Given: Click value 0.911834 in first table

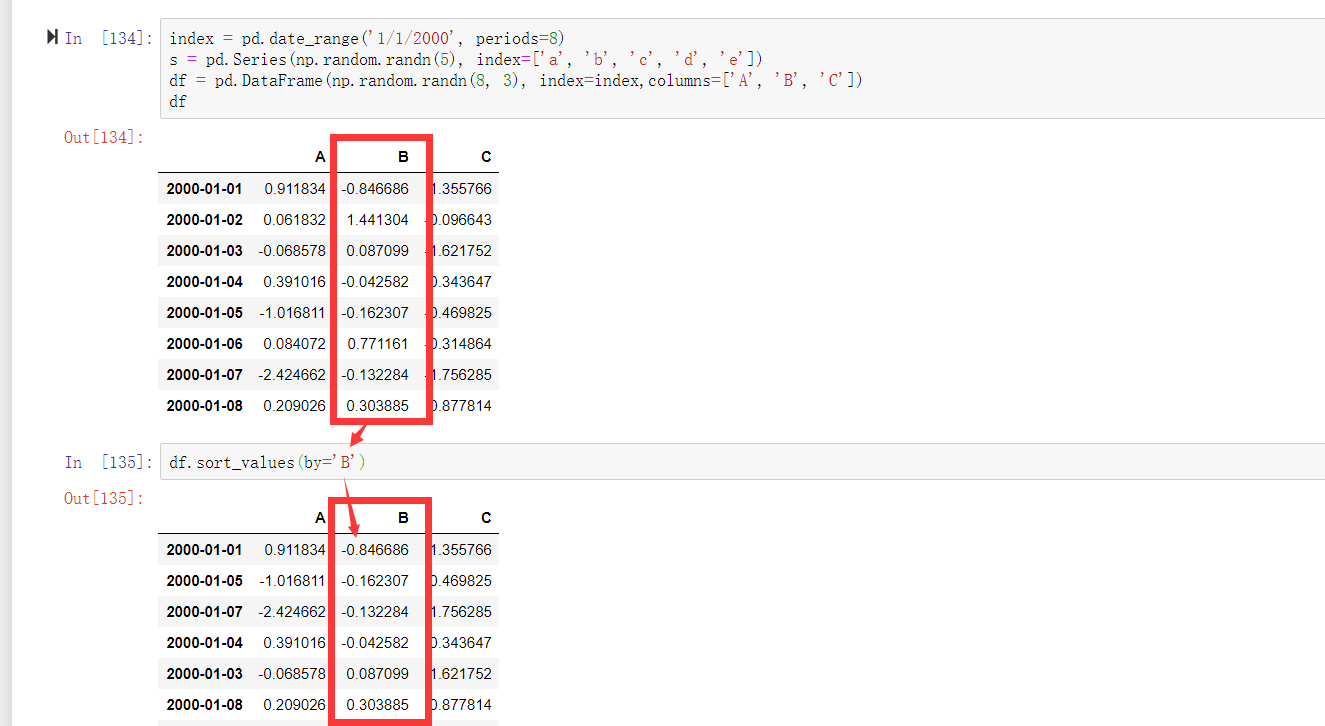Looking at the screenshot, I should tap(295, 188).
